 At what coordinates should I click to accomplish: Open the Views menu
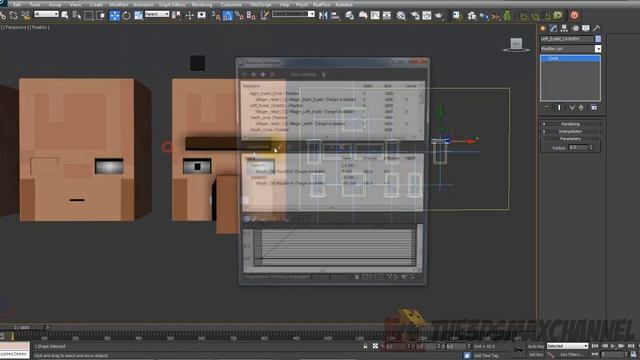(76, 4)
